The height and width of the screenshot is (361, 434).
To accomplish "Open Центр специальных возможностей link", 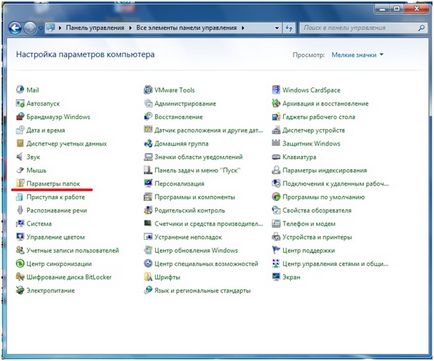I will pyautogui.click(x=207, y=264).
